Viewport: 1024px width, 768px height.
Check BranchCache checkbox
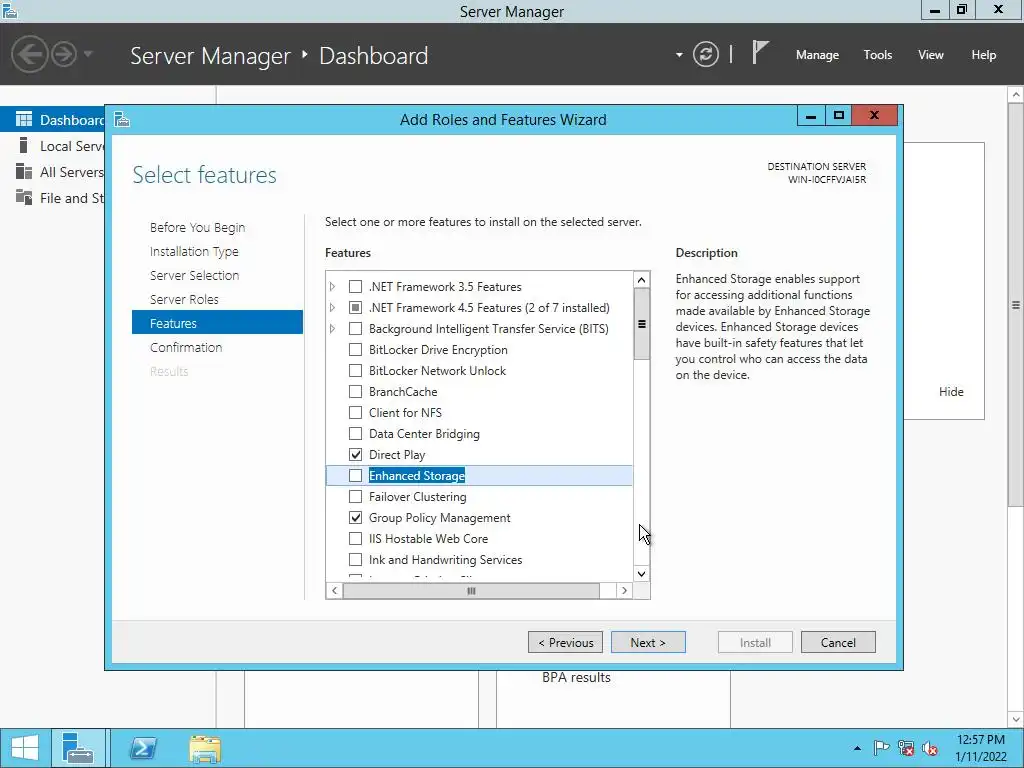point(355,392)
